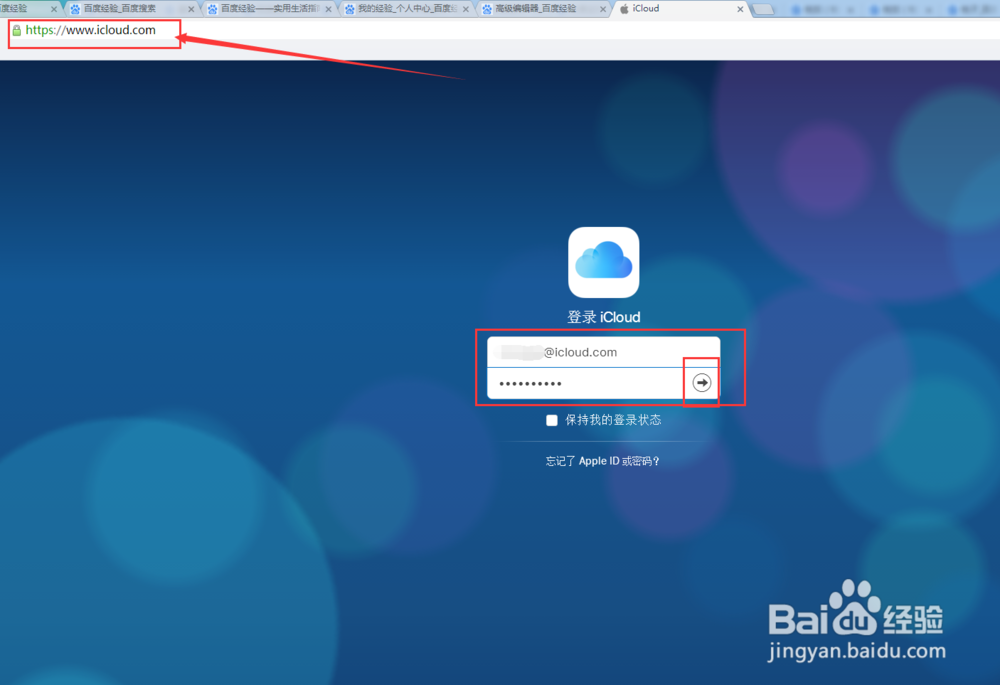Viewport: 1000px width, 685px height.
Task: Close the 我的经验_个人中心 tab
Action: click(x=466, y=10)
